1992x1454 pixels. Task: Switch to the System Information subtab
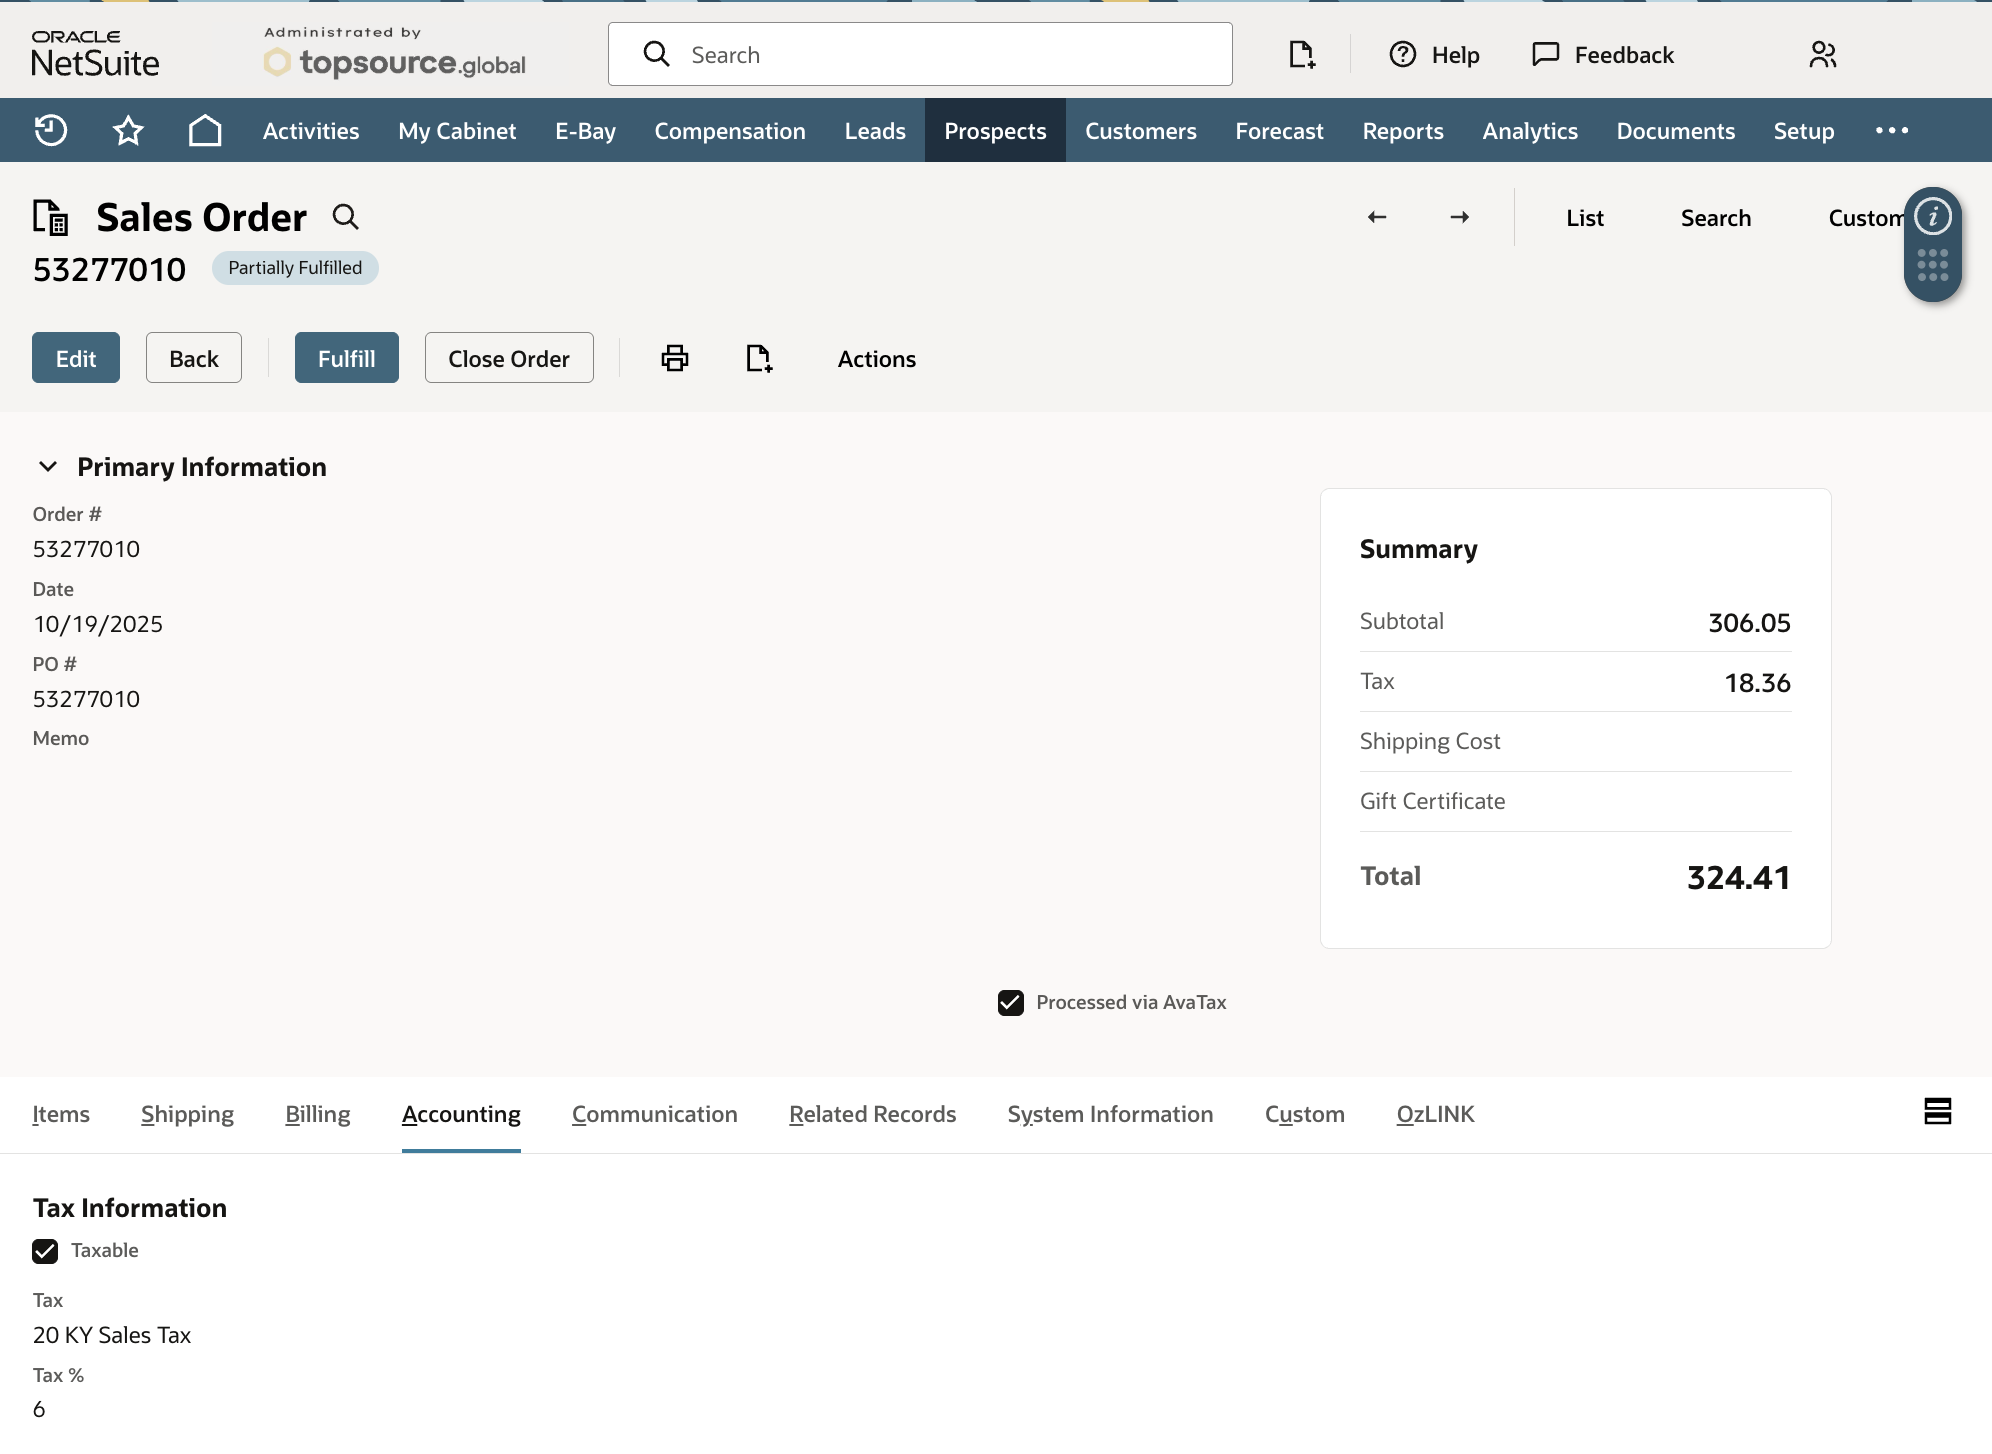(x=1110, y=1114)
